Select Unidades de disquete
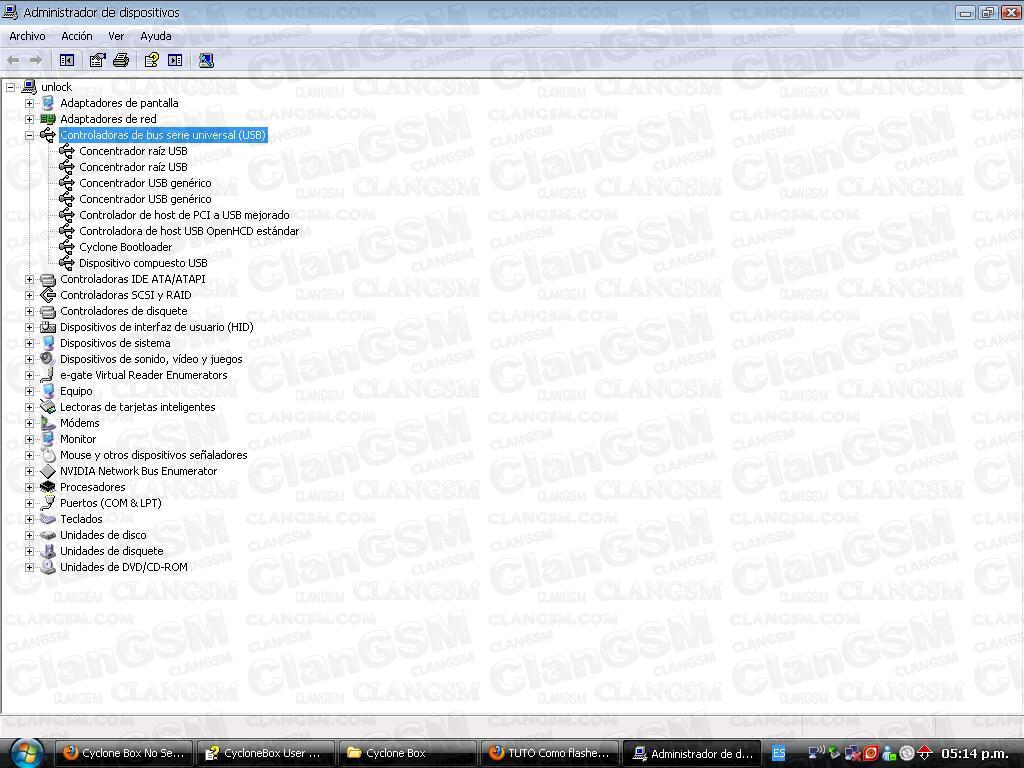This screenshot has width=1024, height=768. pyautogui.click(x=112, y=551)
